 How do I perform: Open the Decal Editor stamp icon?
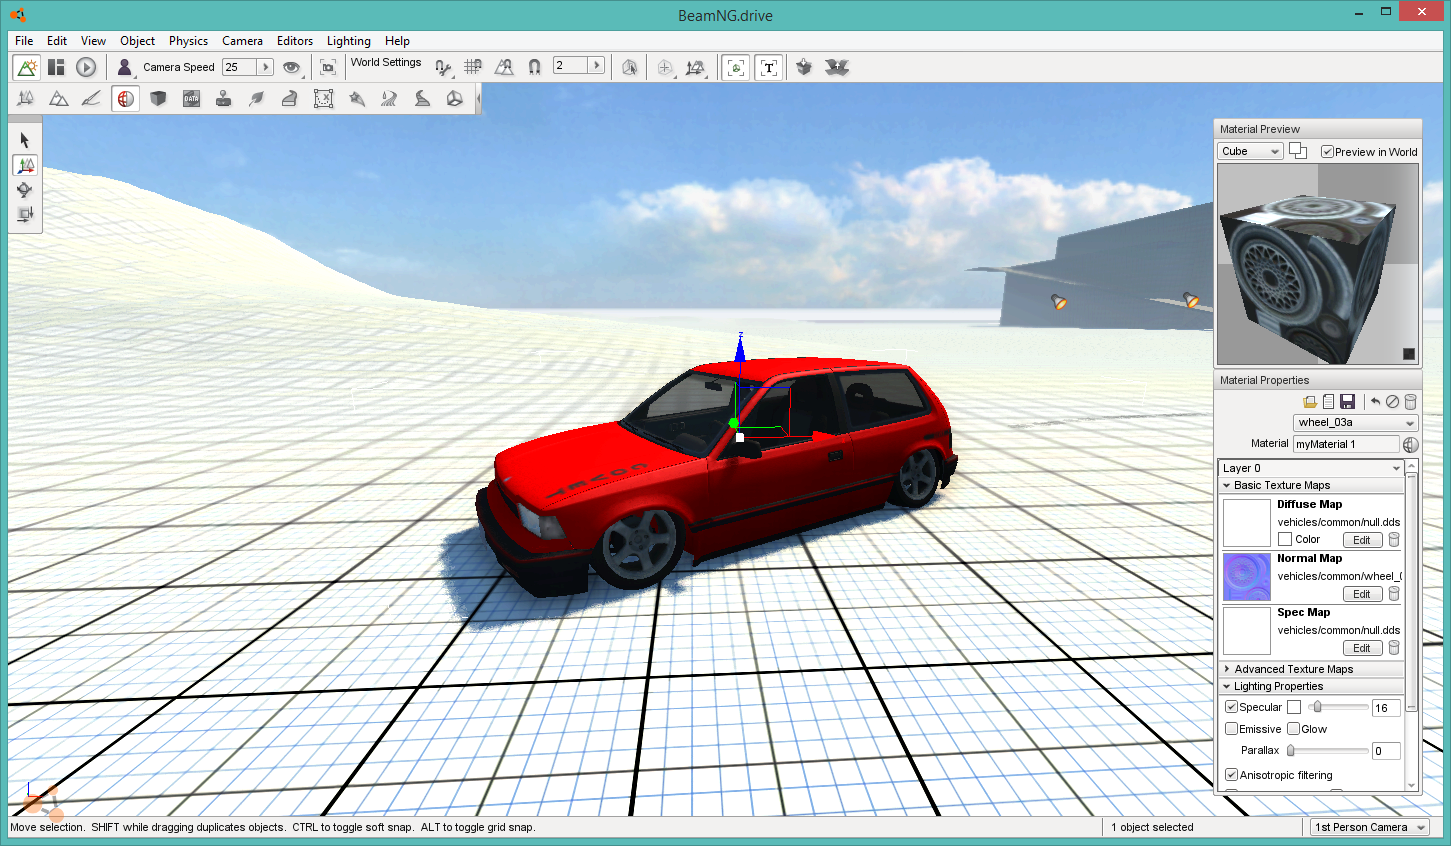coord(224,98)
